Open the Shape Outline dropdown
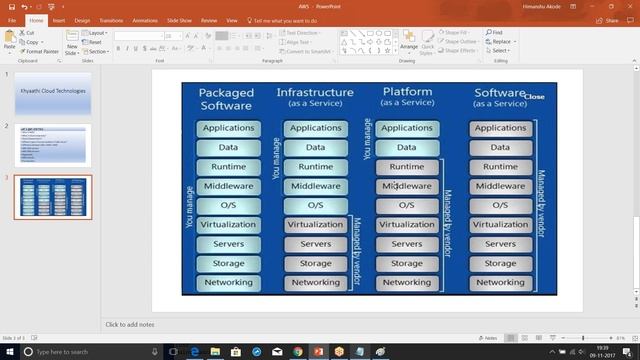The width and height of the screenshot is (640, 360). click(458, 41)
